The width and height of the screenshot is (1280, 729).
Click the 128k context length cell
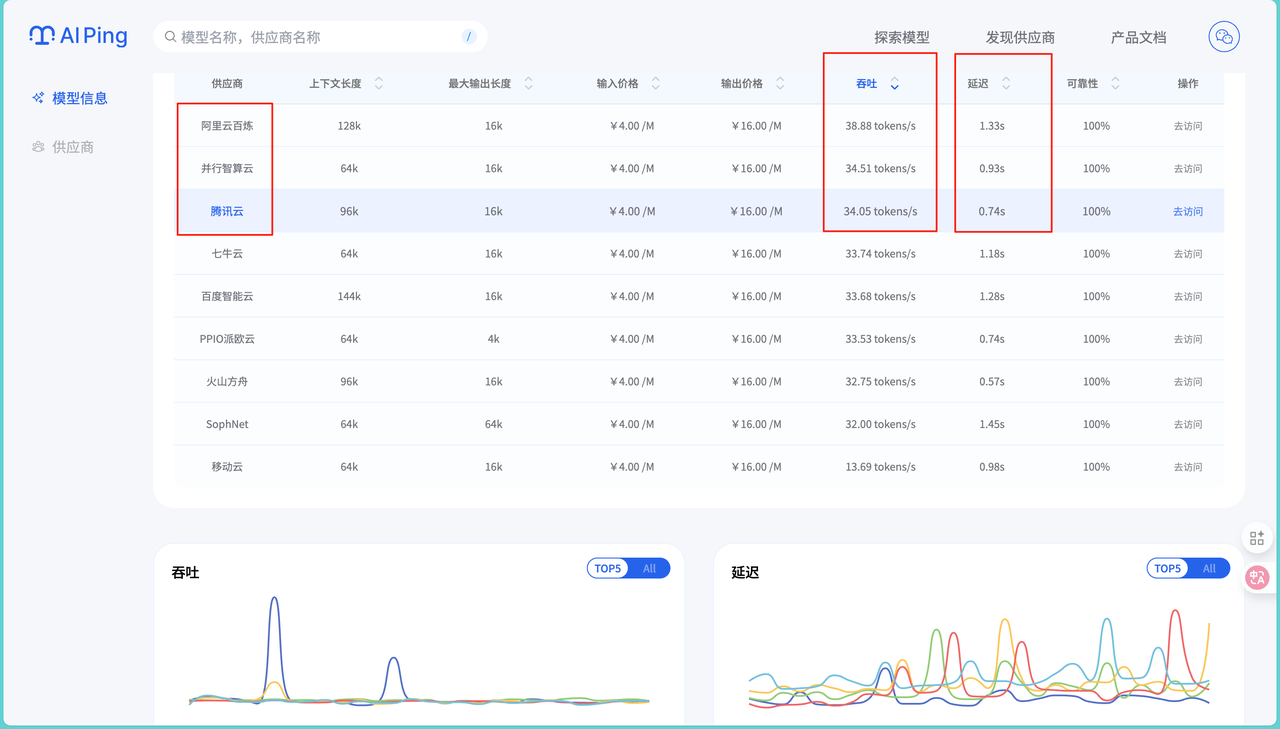349,126
